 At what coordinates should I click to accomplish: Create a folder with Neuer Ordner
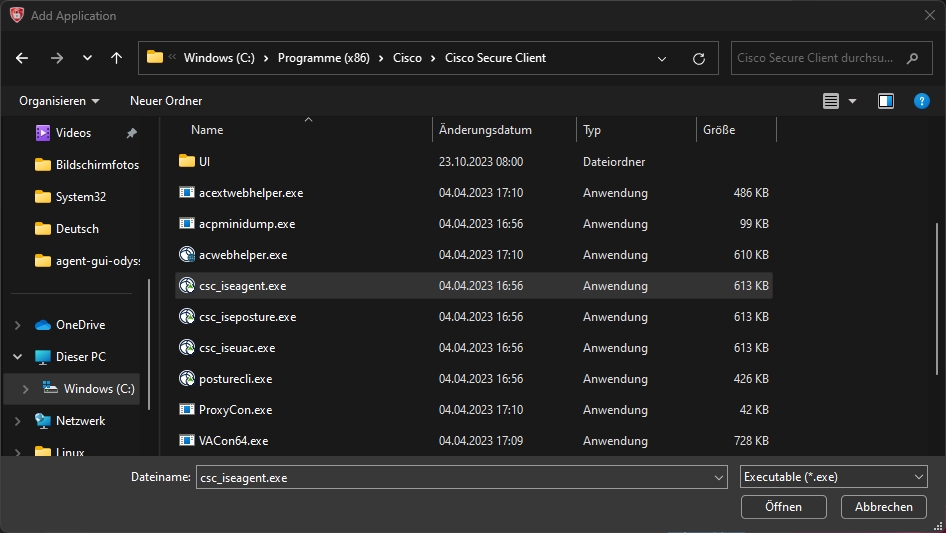[x=166, y=101]
